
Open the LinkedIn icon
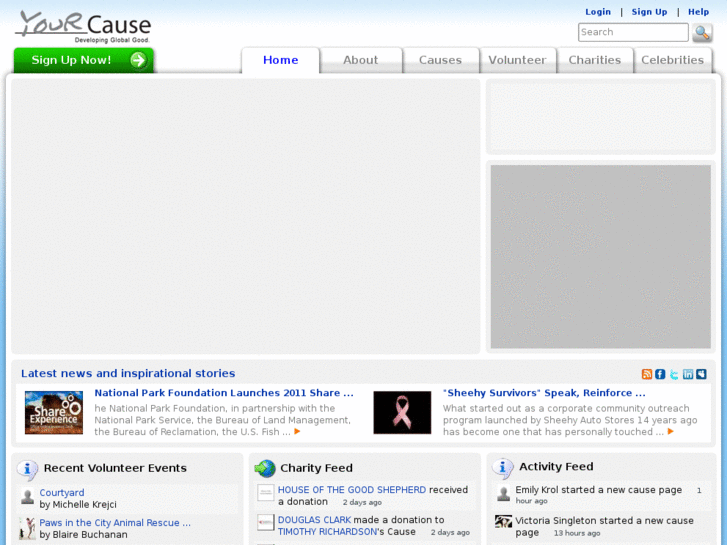pyautogui.click(x=688, y=374)
